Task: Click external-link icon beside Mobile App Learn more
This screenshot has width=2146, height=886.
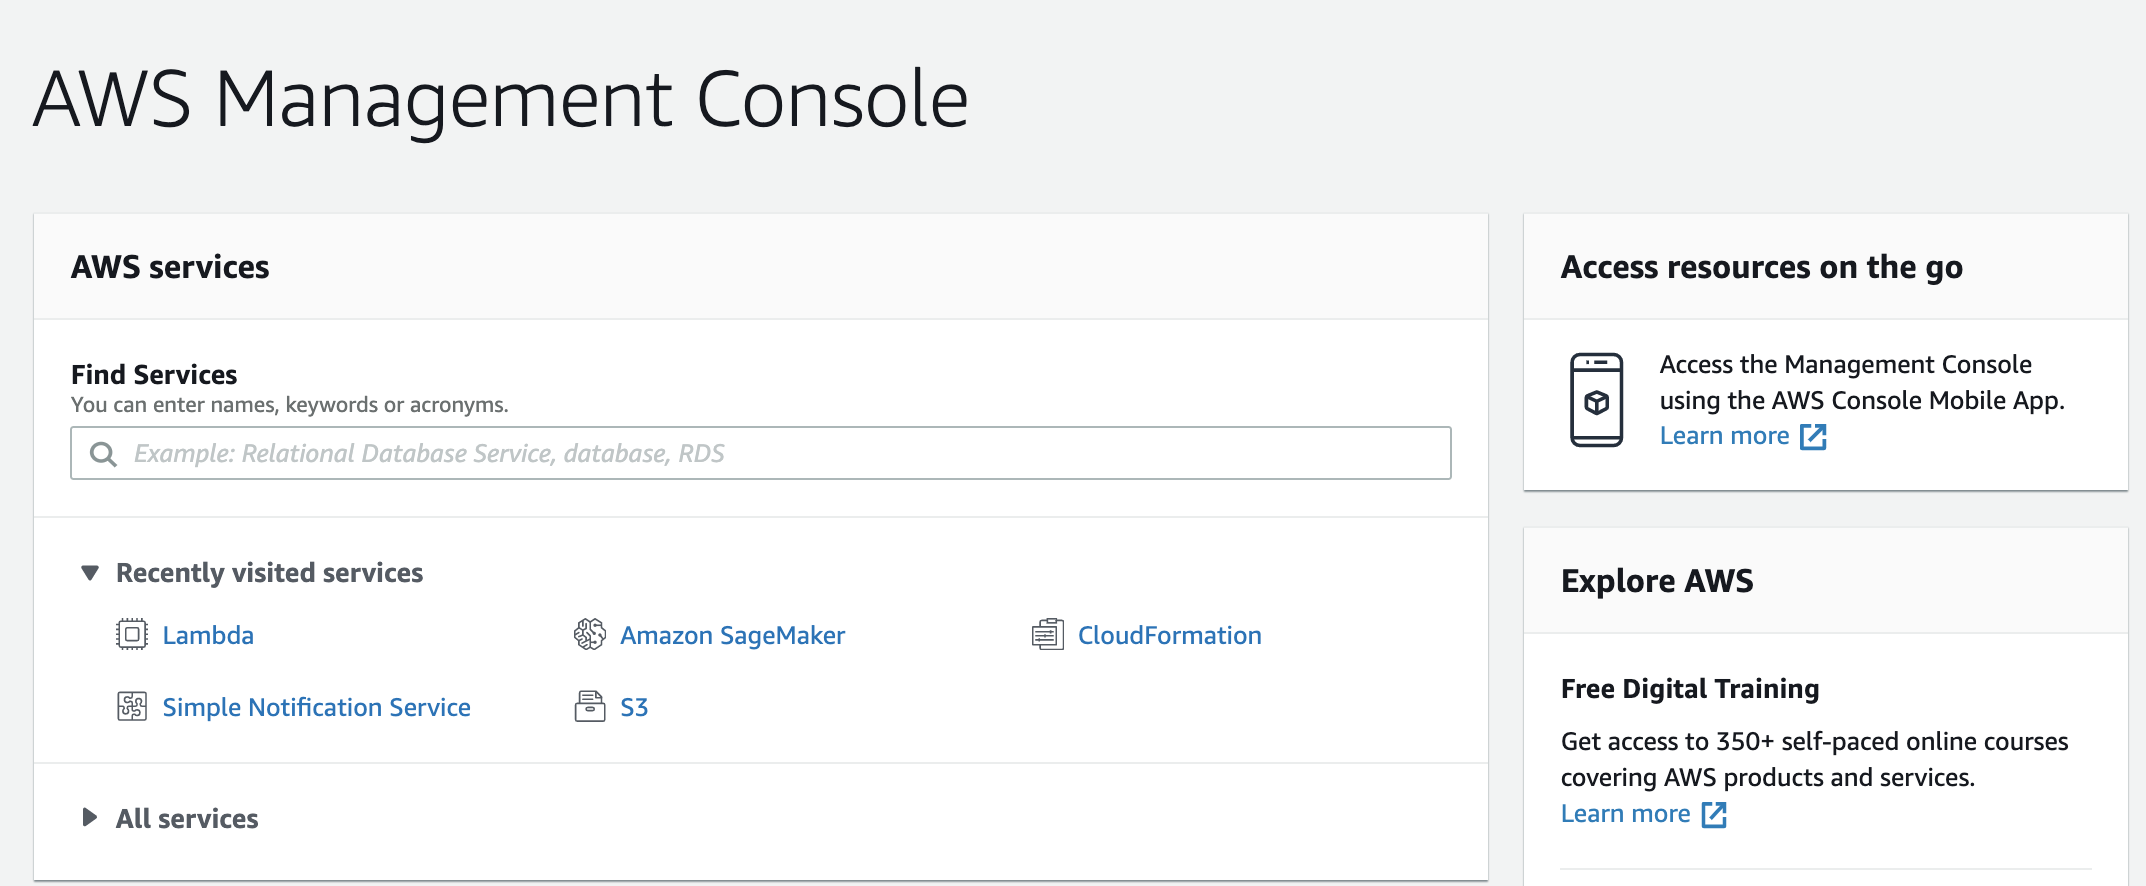Action: (x=1813, y=437)
